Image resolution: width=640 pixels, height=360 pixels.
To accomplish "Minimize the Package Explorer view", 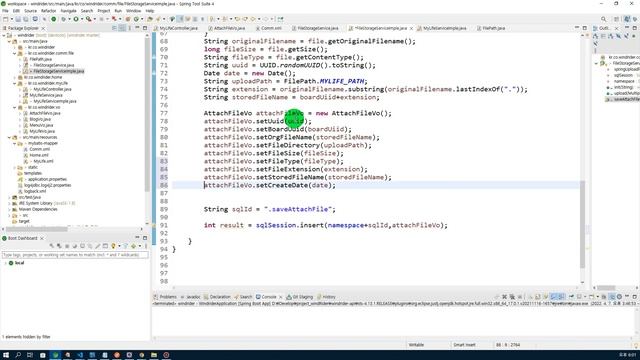I will (x=138, y=28).
